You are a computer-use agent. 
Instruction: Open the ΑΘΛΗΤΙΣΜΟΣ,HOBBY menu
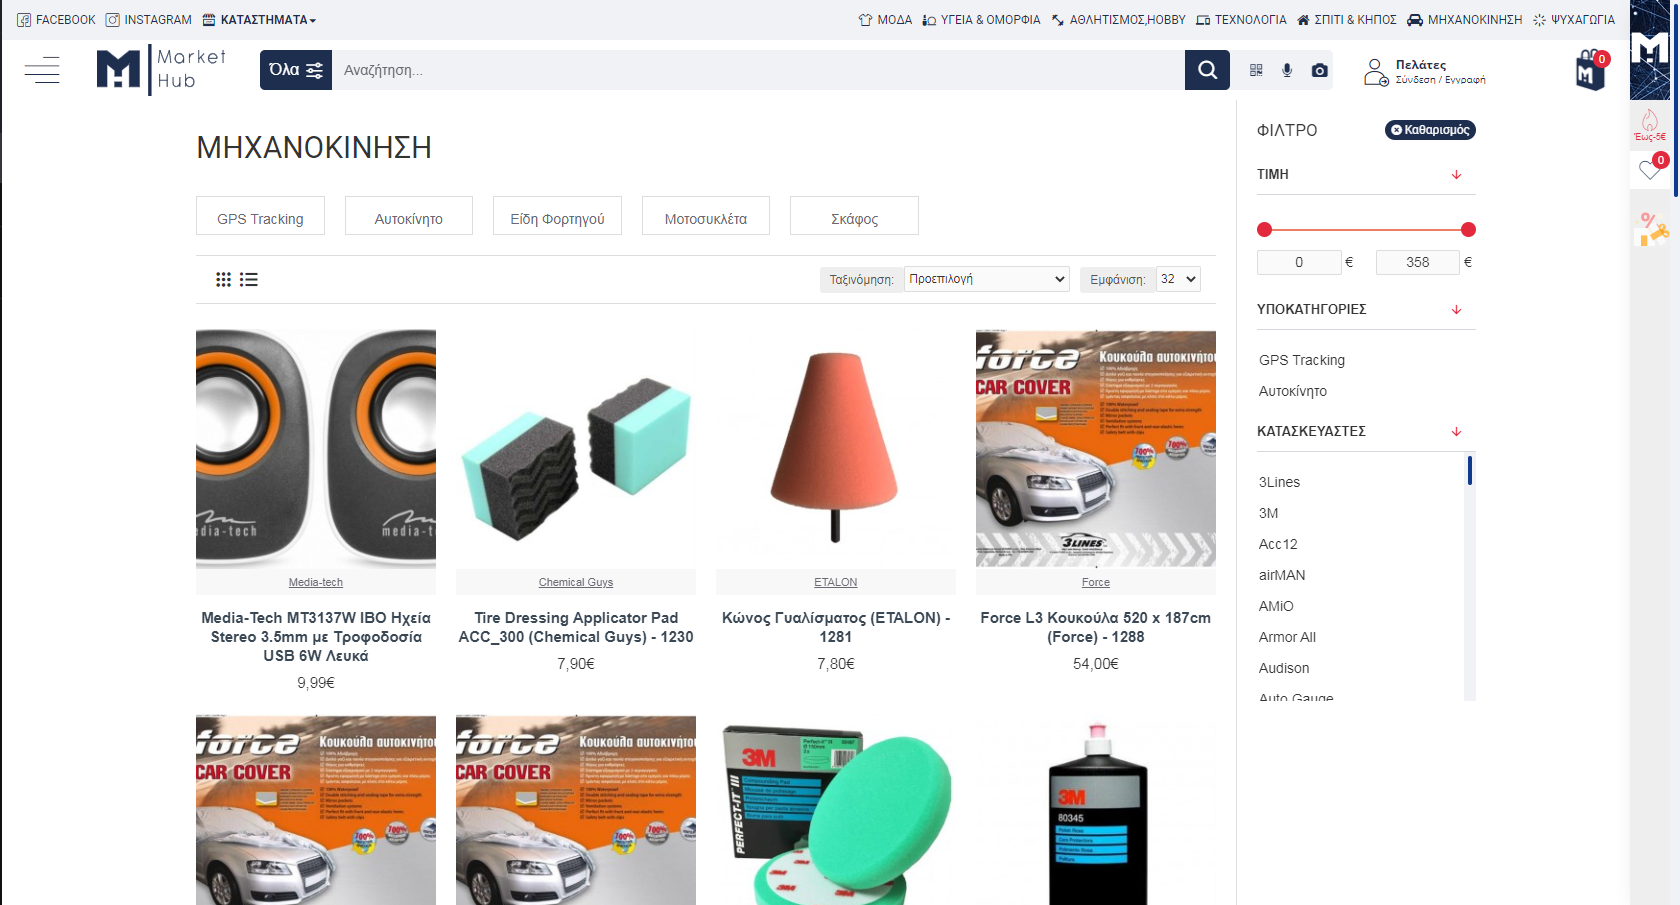(1118, 20)
